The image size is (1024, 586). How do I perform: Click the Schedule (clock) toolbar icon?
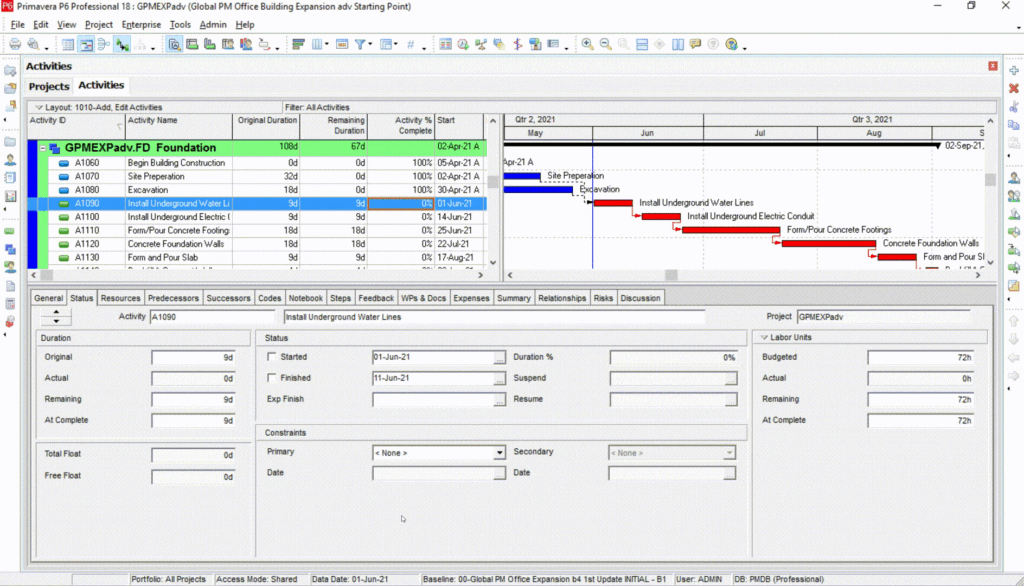[x=463, y=44]
